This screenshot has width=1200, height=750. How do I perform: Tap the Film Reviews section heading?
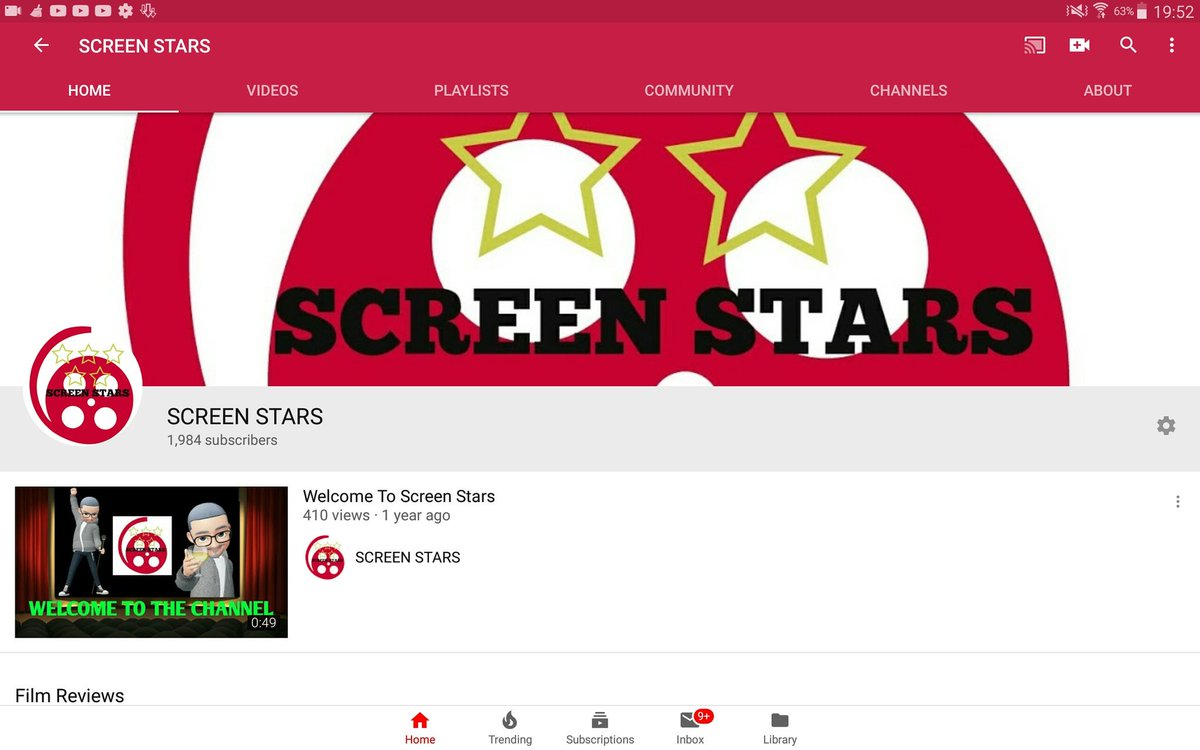70,696
